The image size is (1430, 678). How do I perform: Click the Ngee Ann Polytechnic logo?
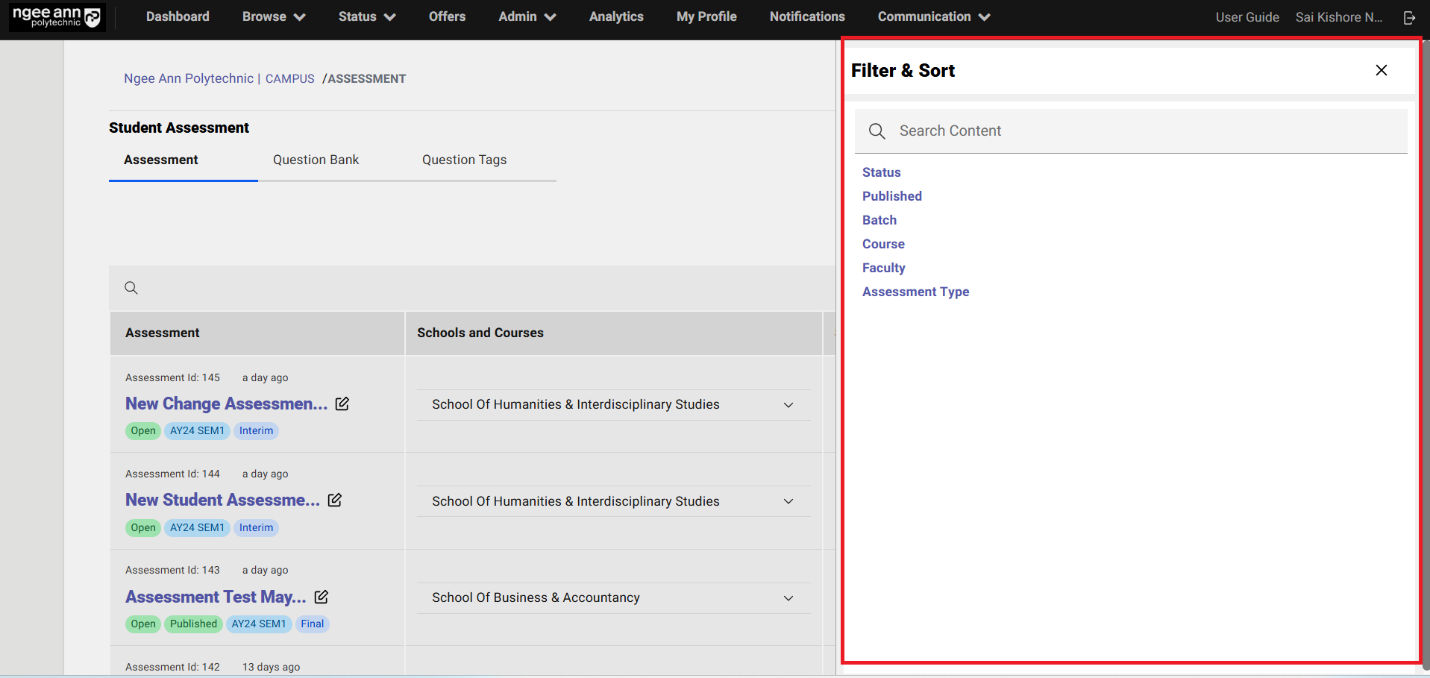coord(56,17)
